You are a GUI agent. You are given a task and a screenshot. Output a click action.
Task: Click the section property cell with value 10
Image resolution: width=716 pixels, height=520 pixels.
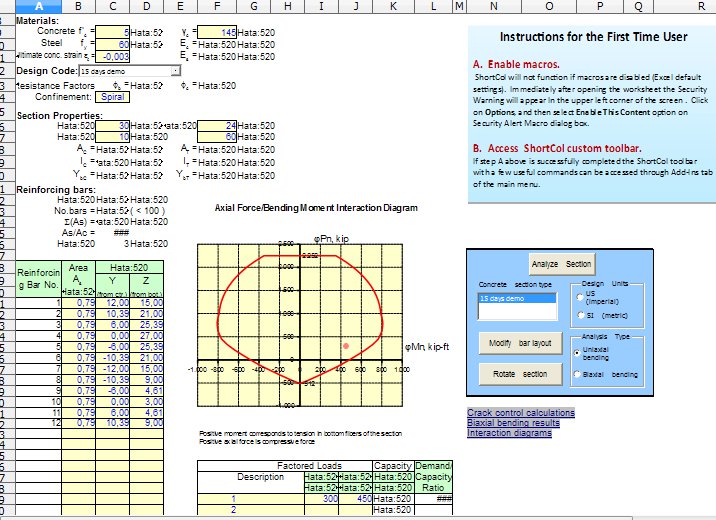tap(113, 137)
